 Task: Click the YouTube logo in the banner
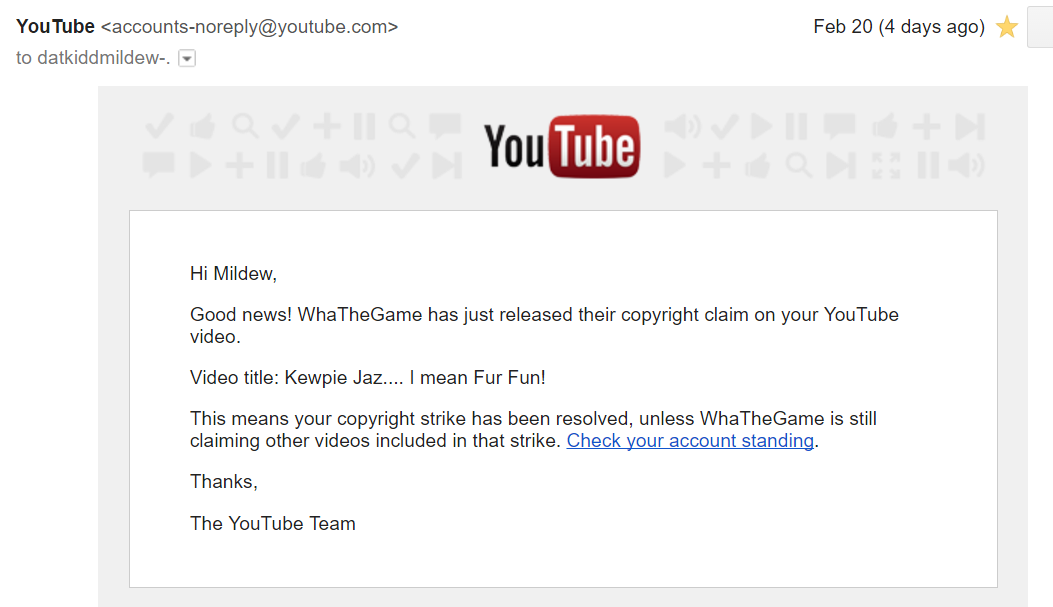click(x=561, y=146)
